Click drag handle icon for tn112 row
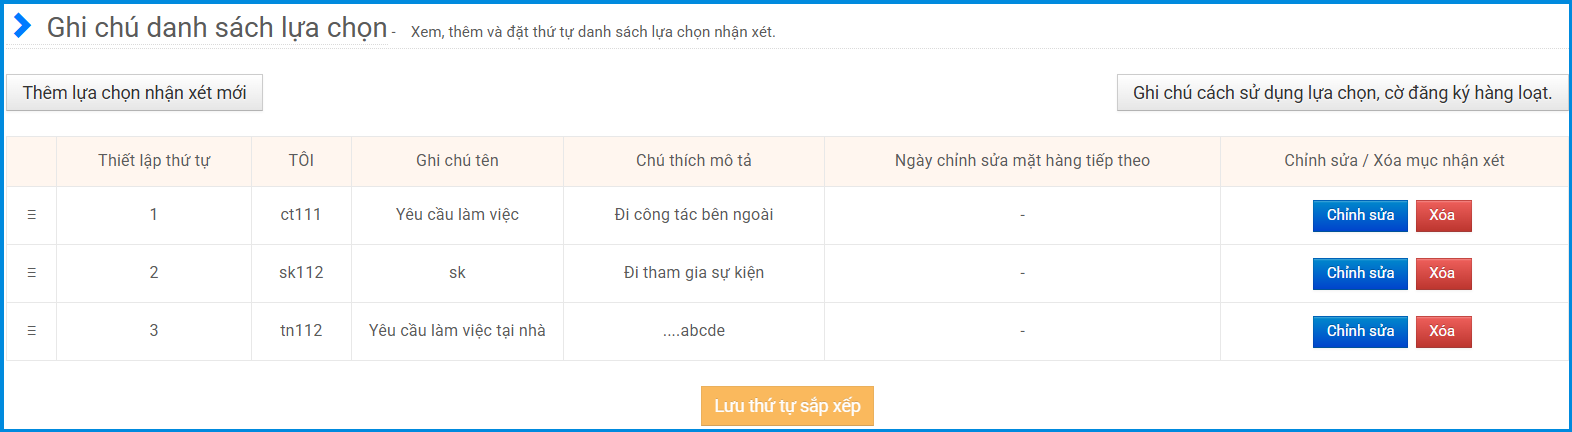This screenshot has height=432, width=1572. point(32,331)
